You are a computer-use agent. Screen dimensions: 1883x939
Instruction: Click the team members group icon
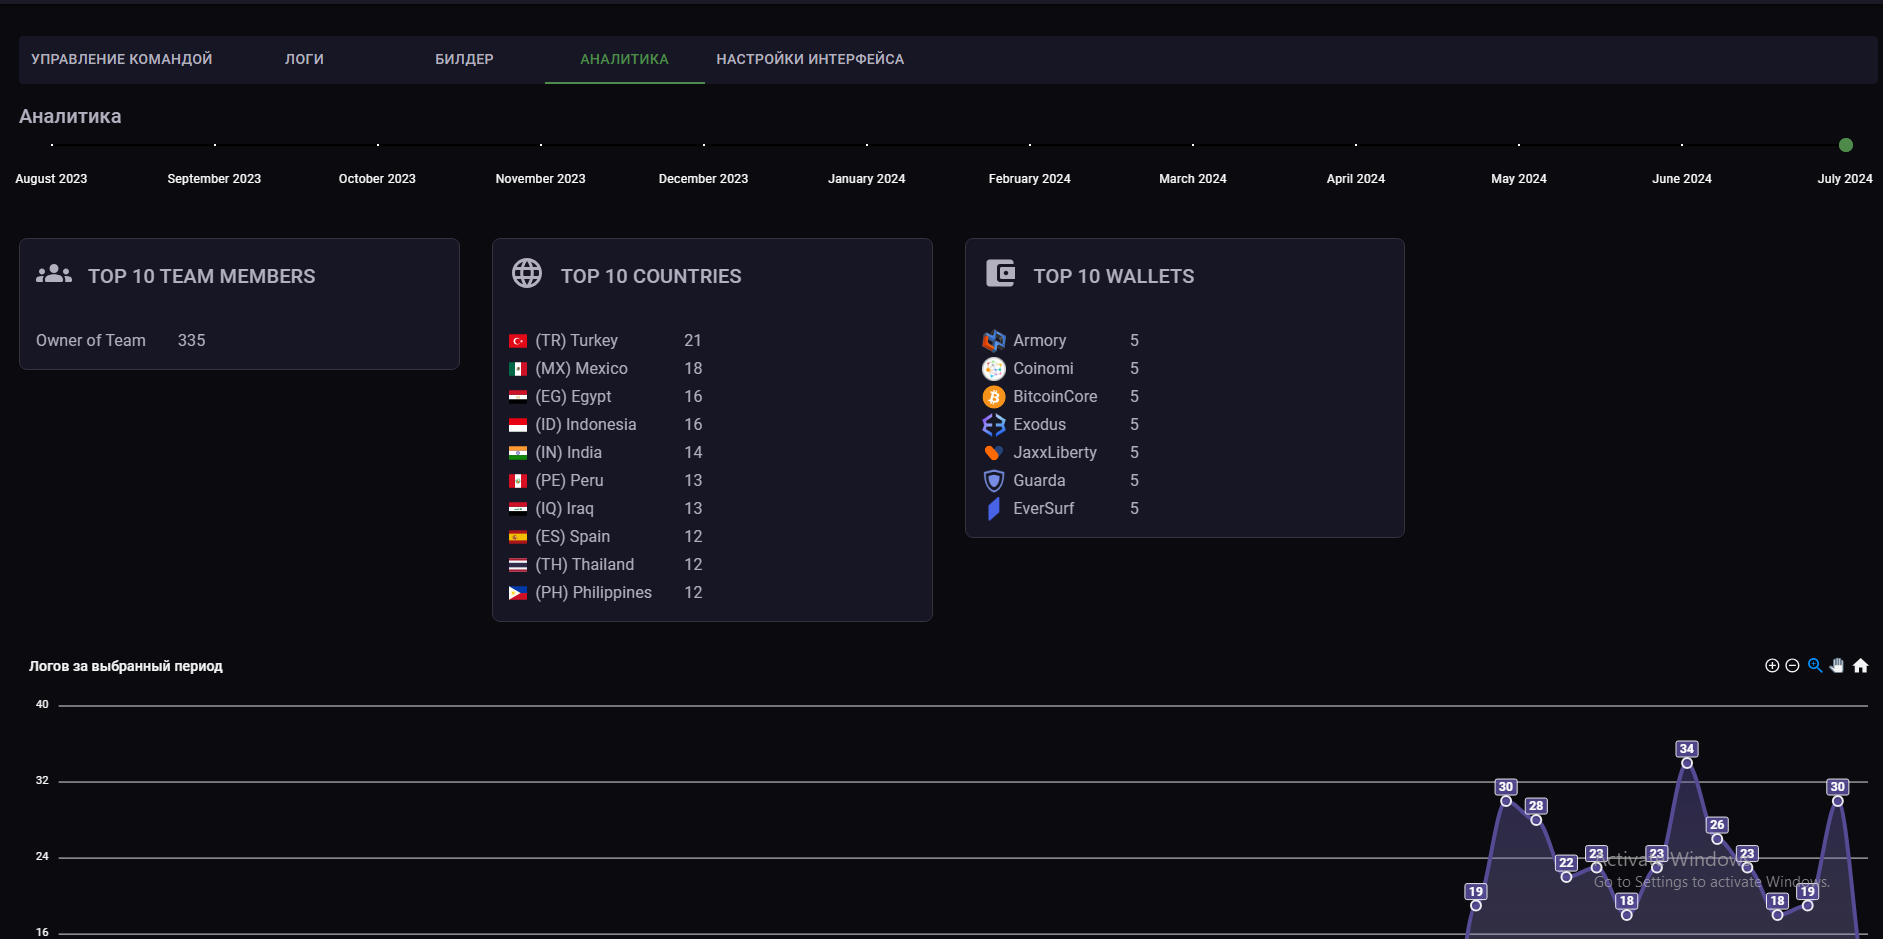tap(54, 274)
